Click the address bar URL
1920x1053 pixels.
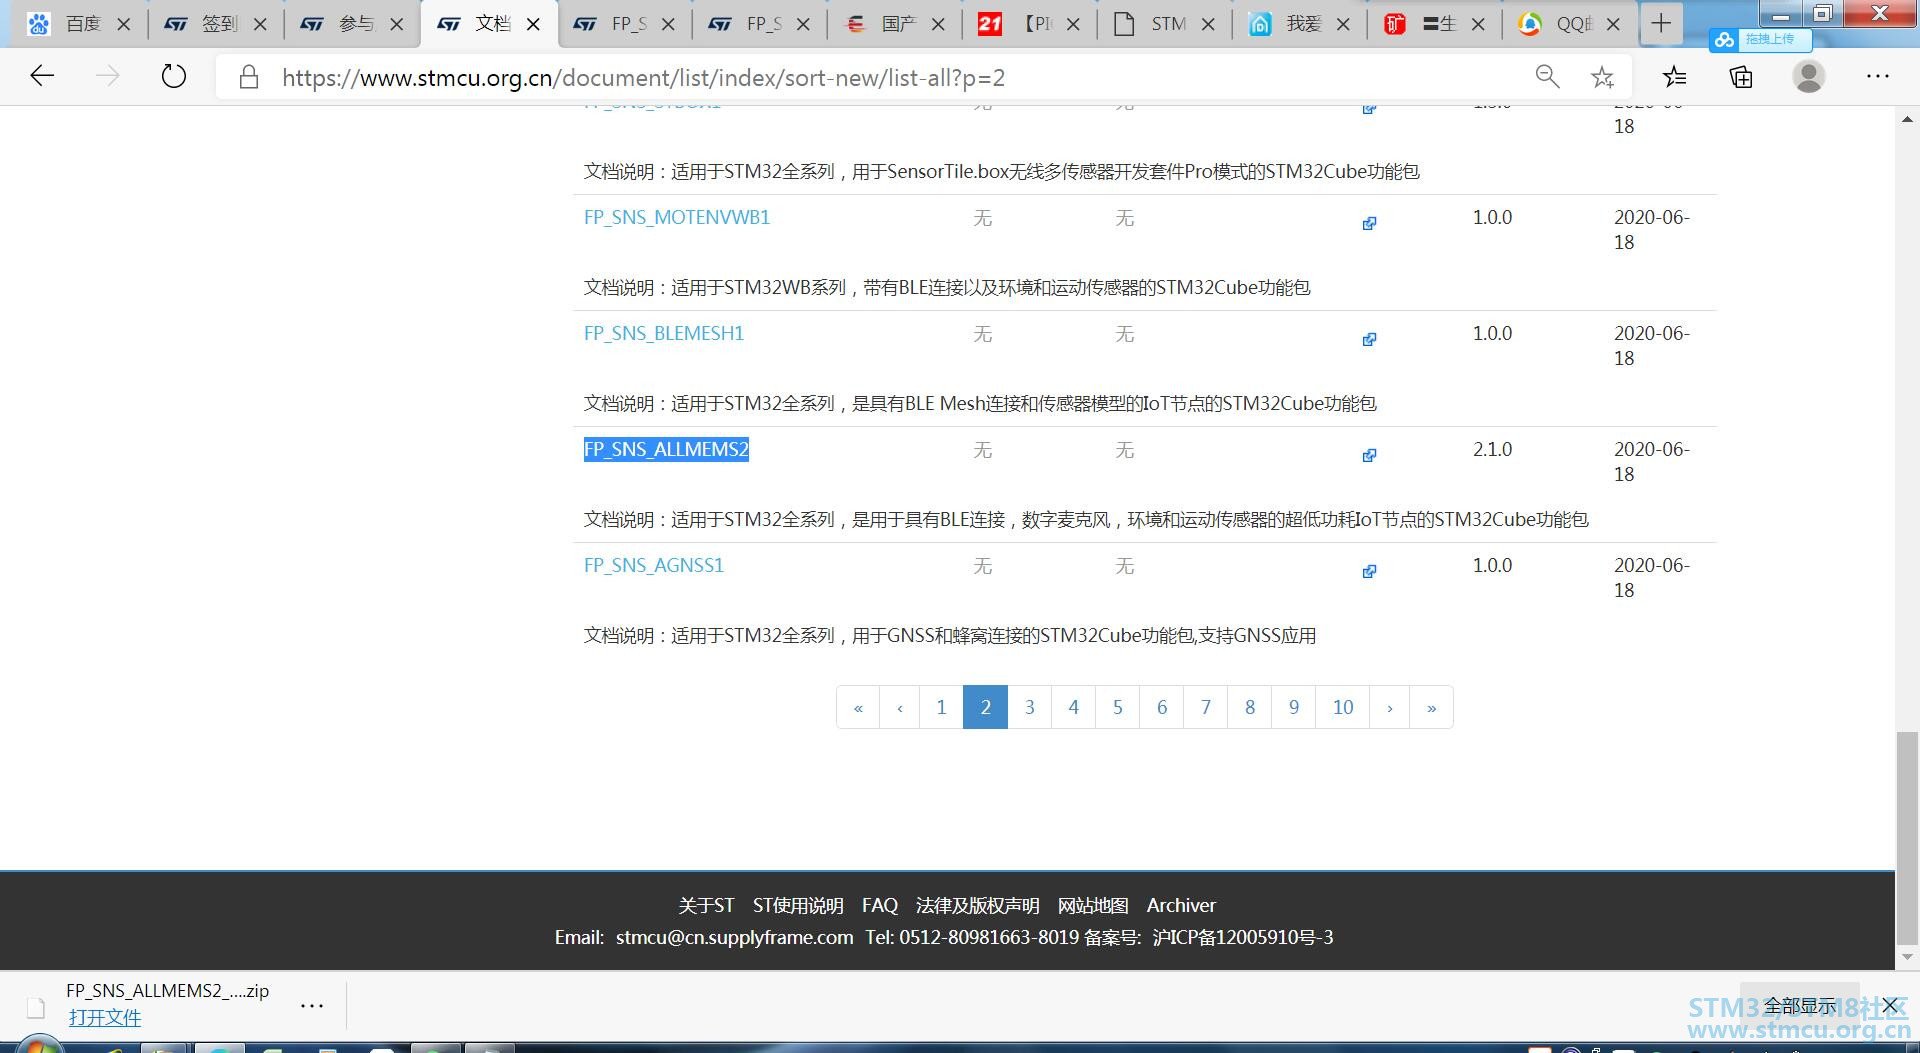(643, 77)
